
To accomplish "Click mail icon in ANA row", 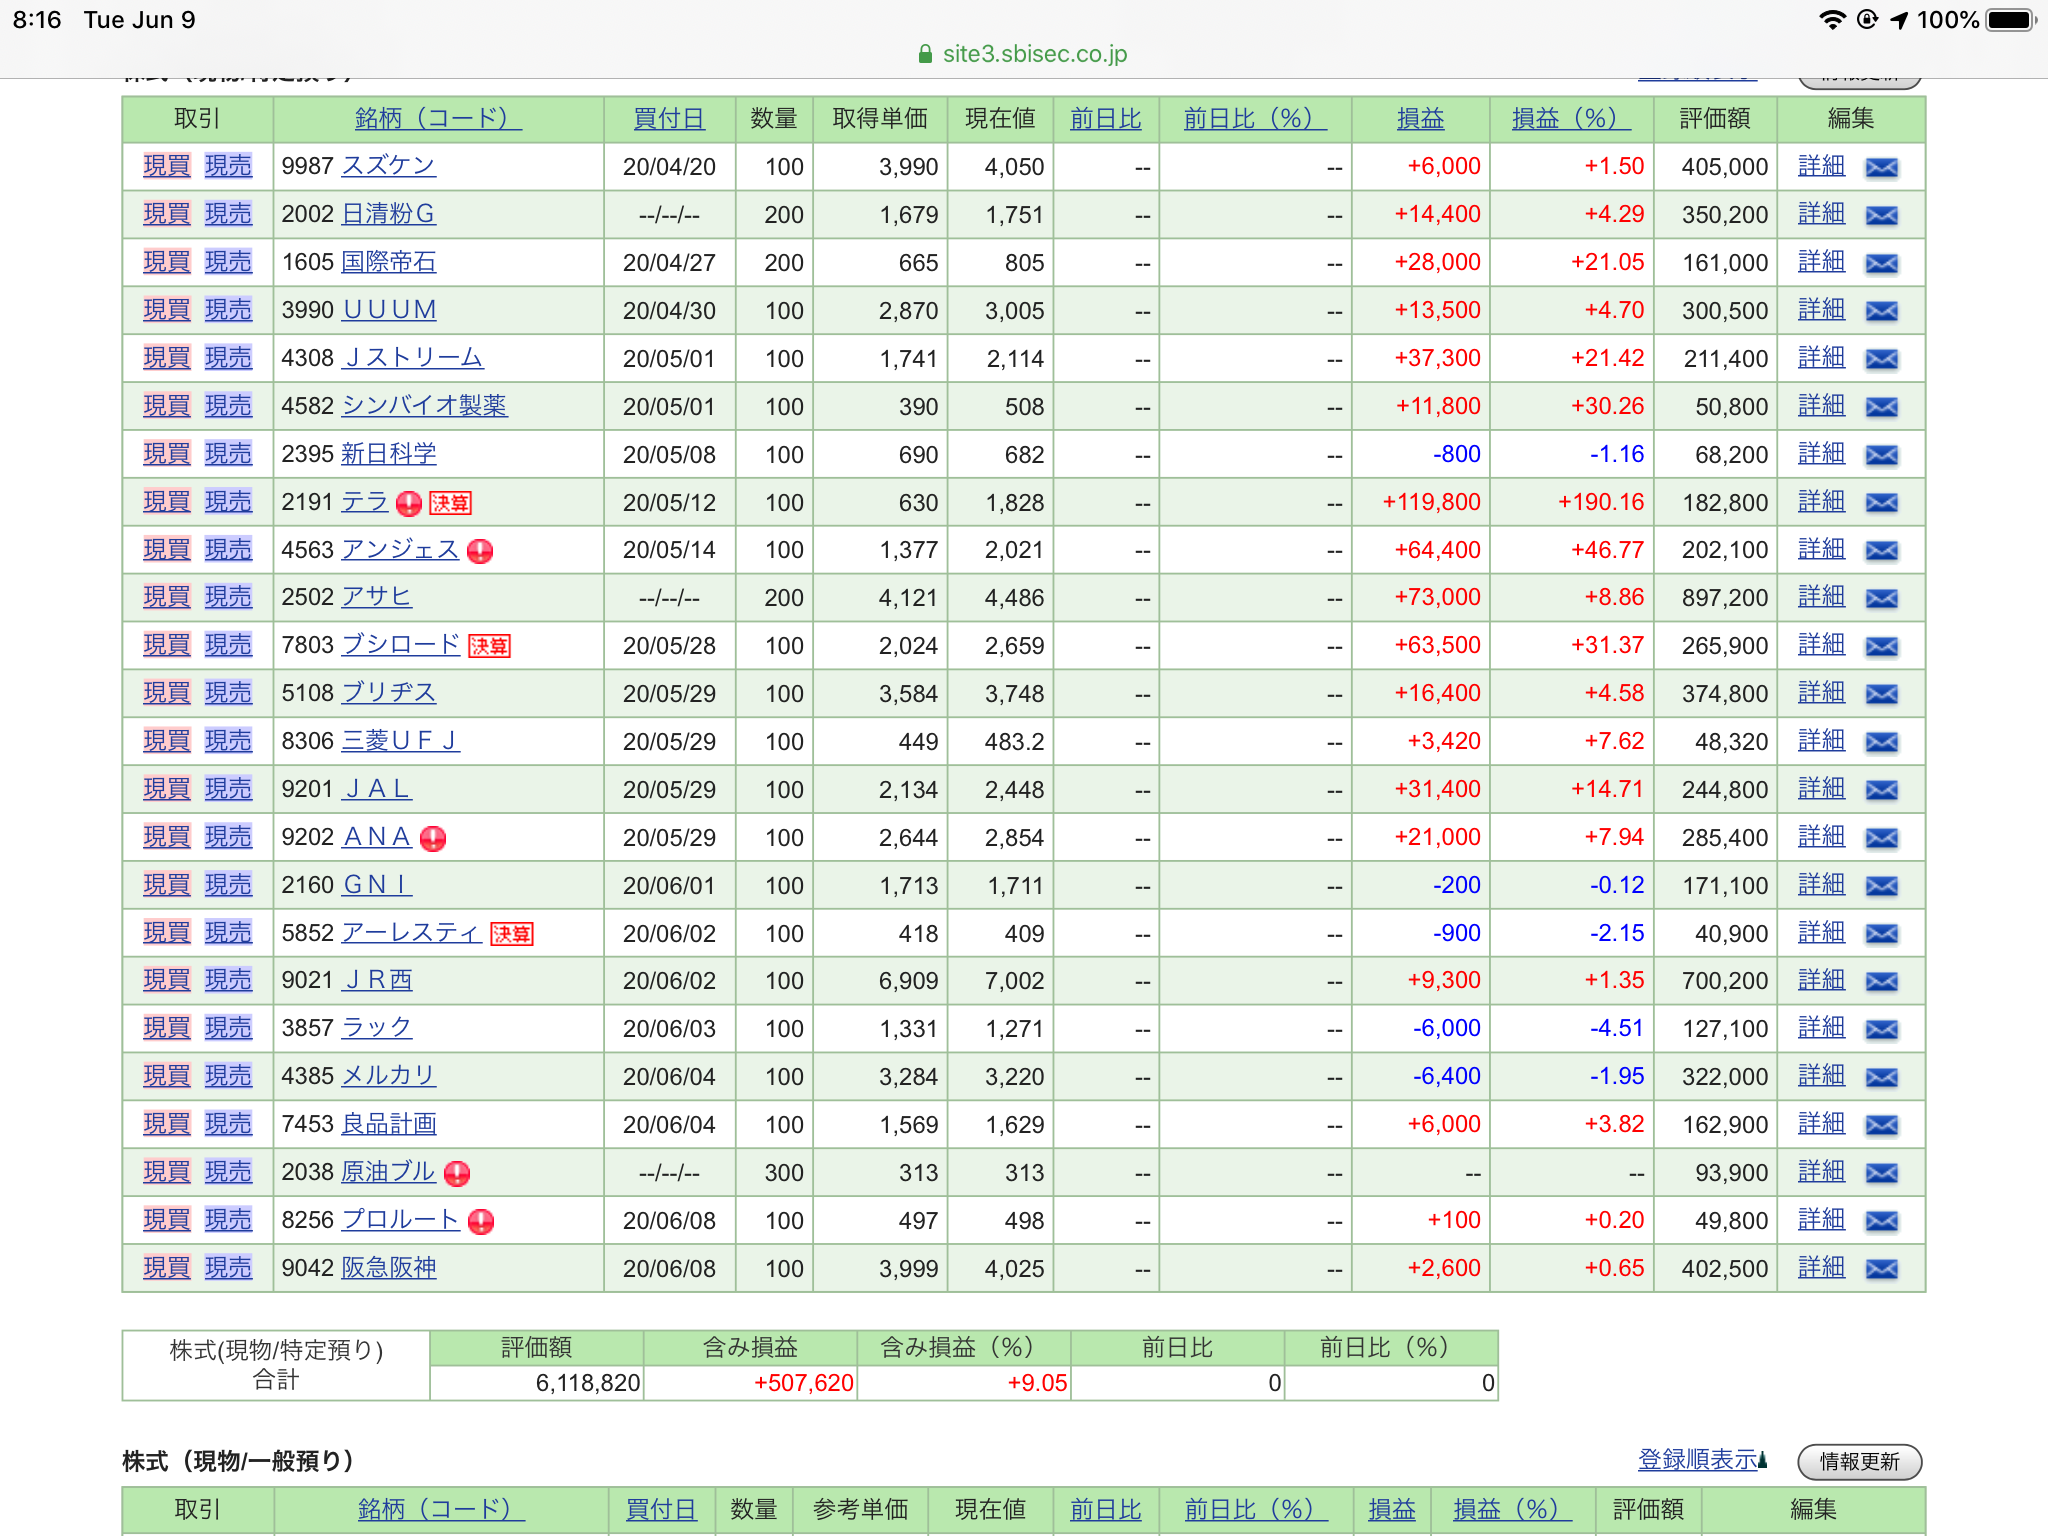I will tap(1881, 838).
